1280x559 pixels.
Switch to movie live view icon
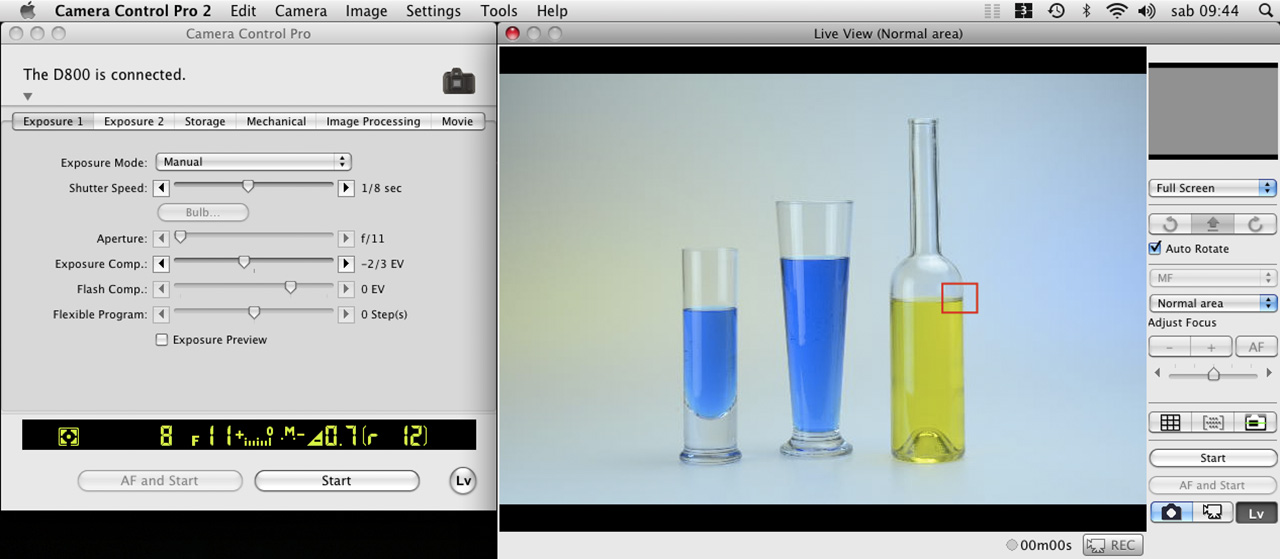[x=1213, y=513]
